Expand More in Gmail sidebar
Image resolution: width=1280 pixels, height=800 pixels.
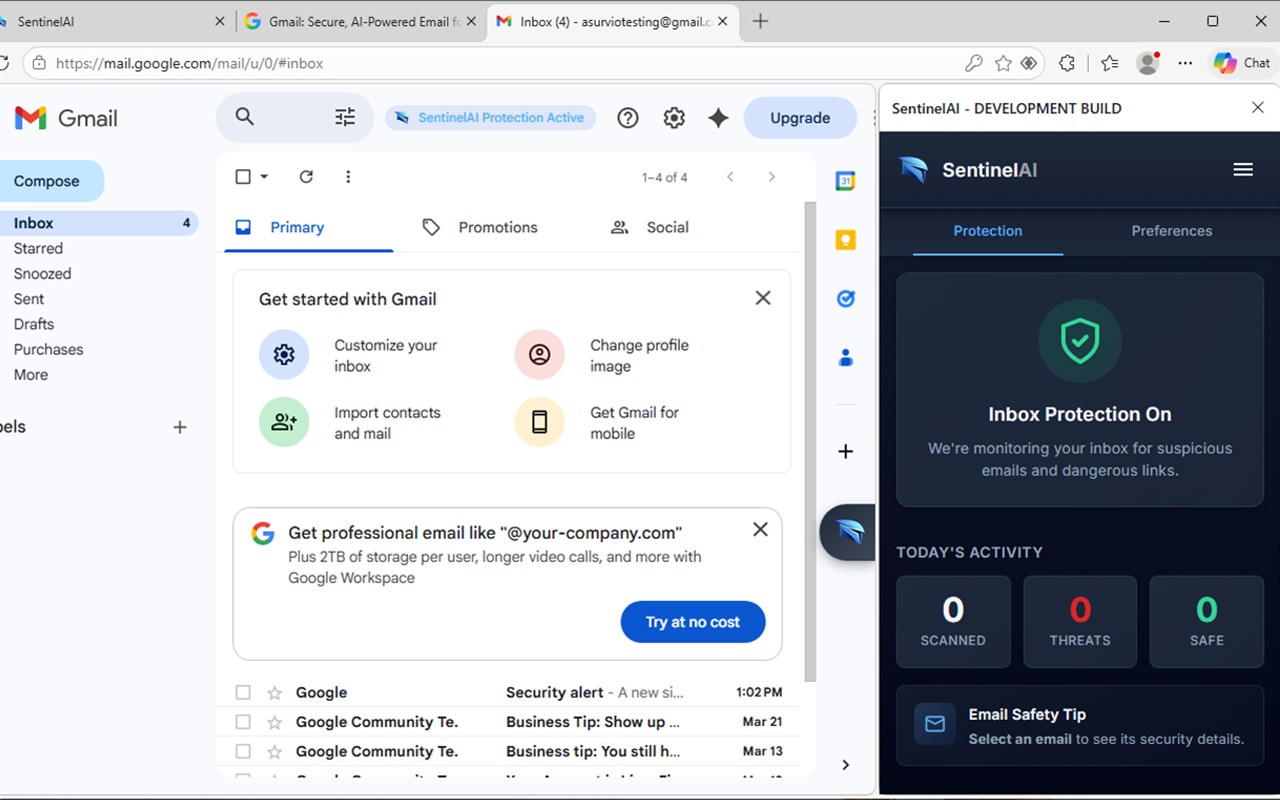(x=31, y=375)
